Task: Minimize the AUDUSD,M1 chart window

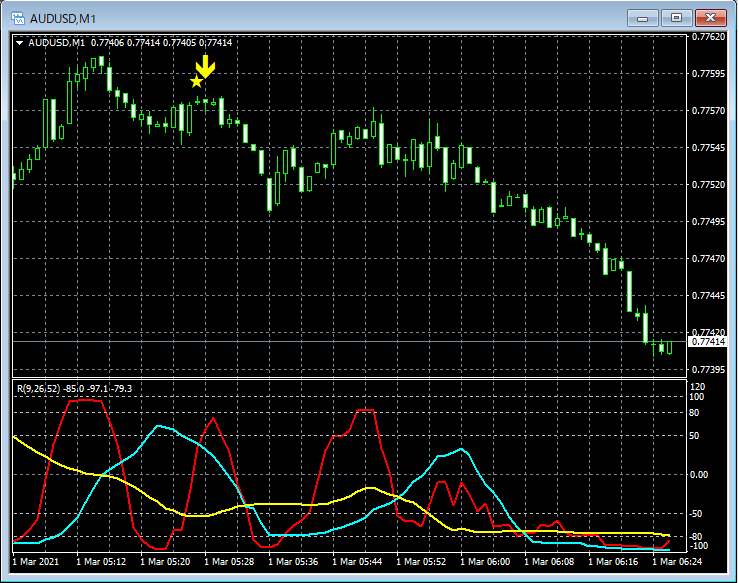Action: [x=642, y=17]
